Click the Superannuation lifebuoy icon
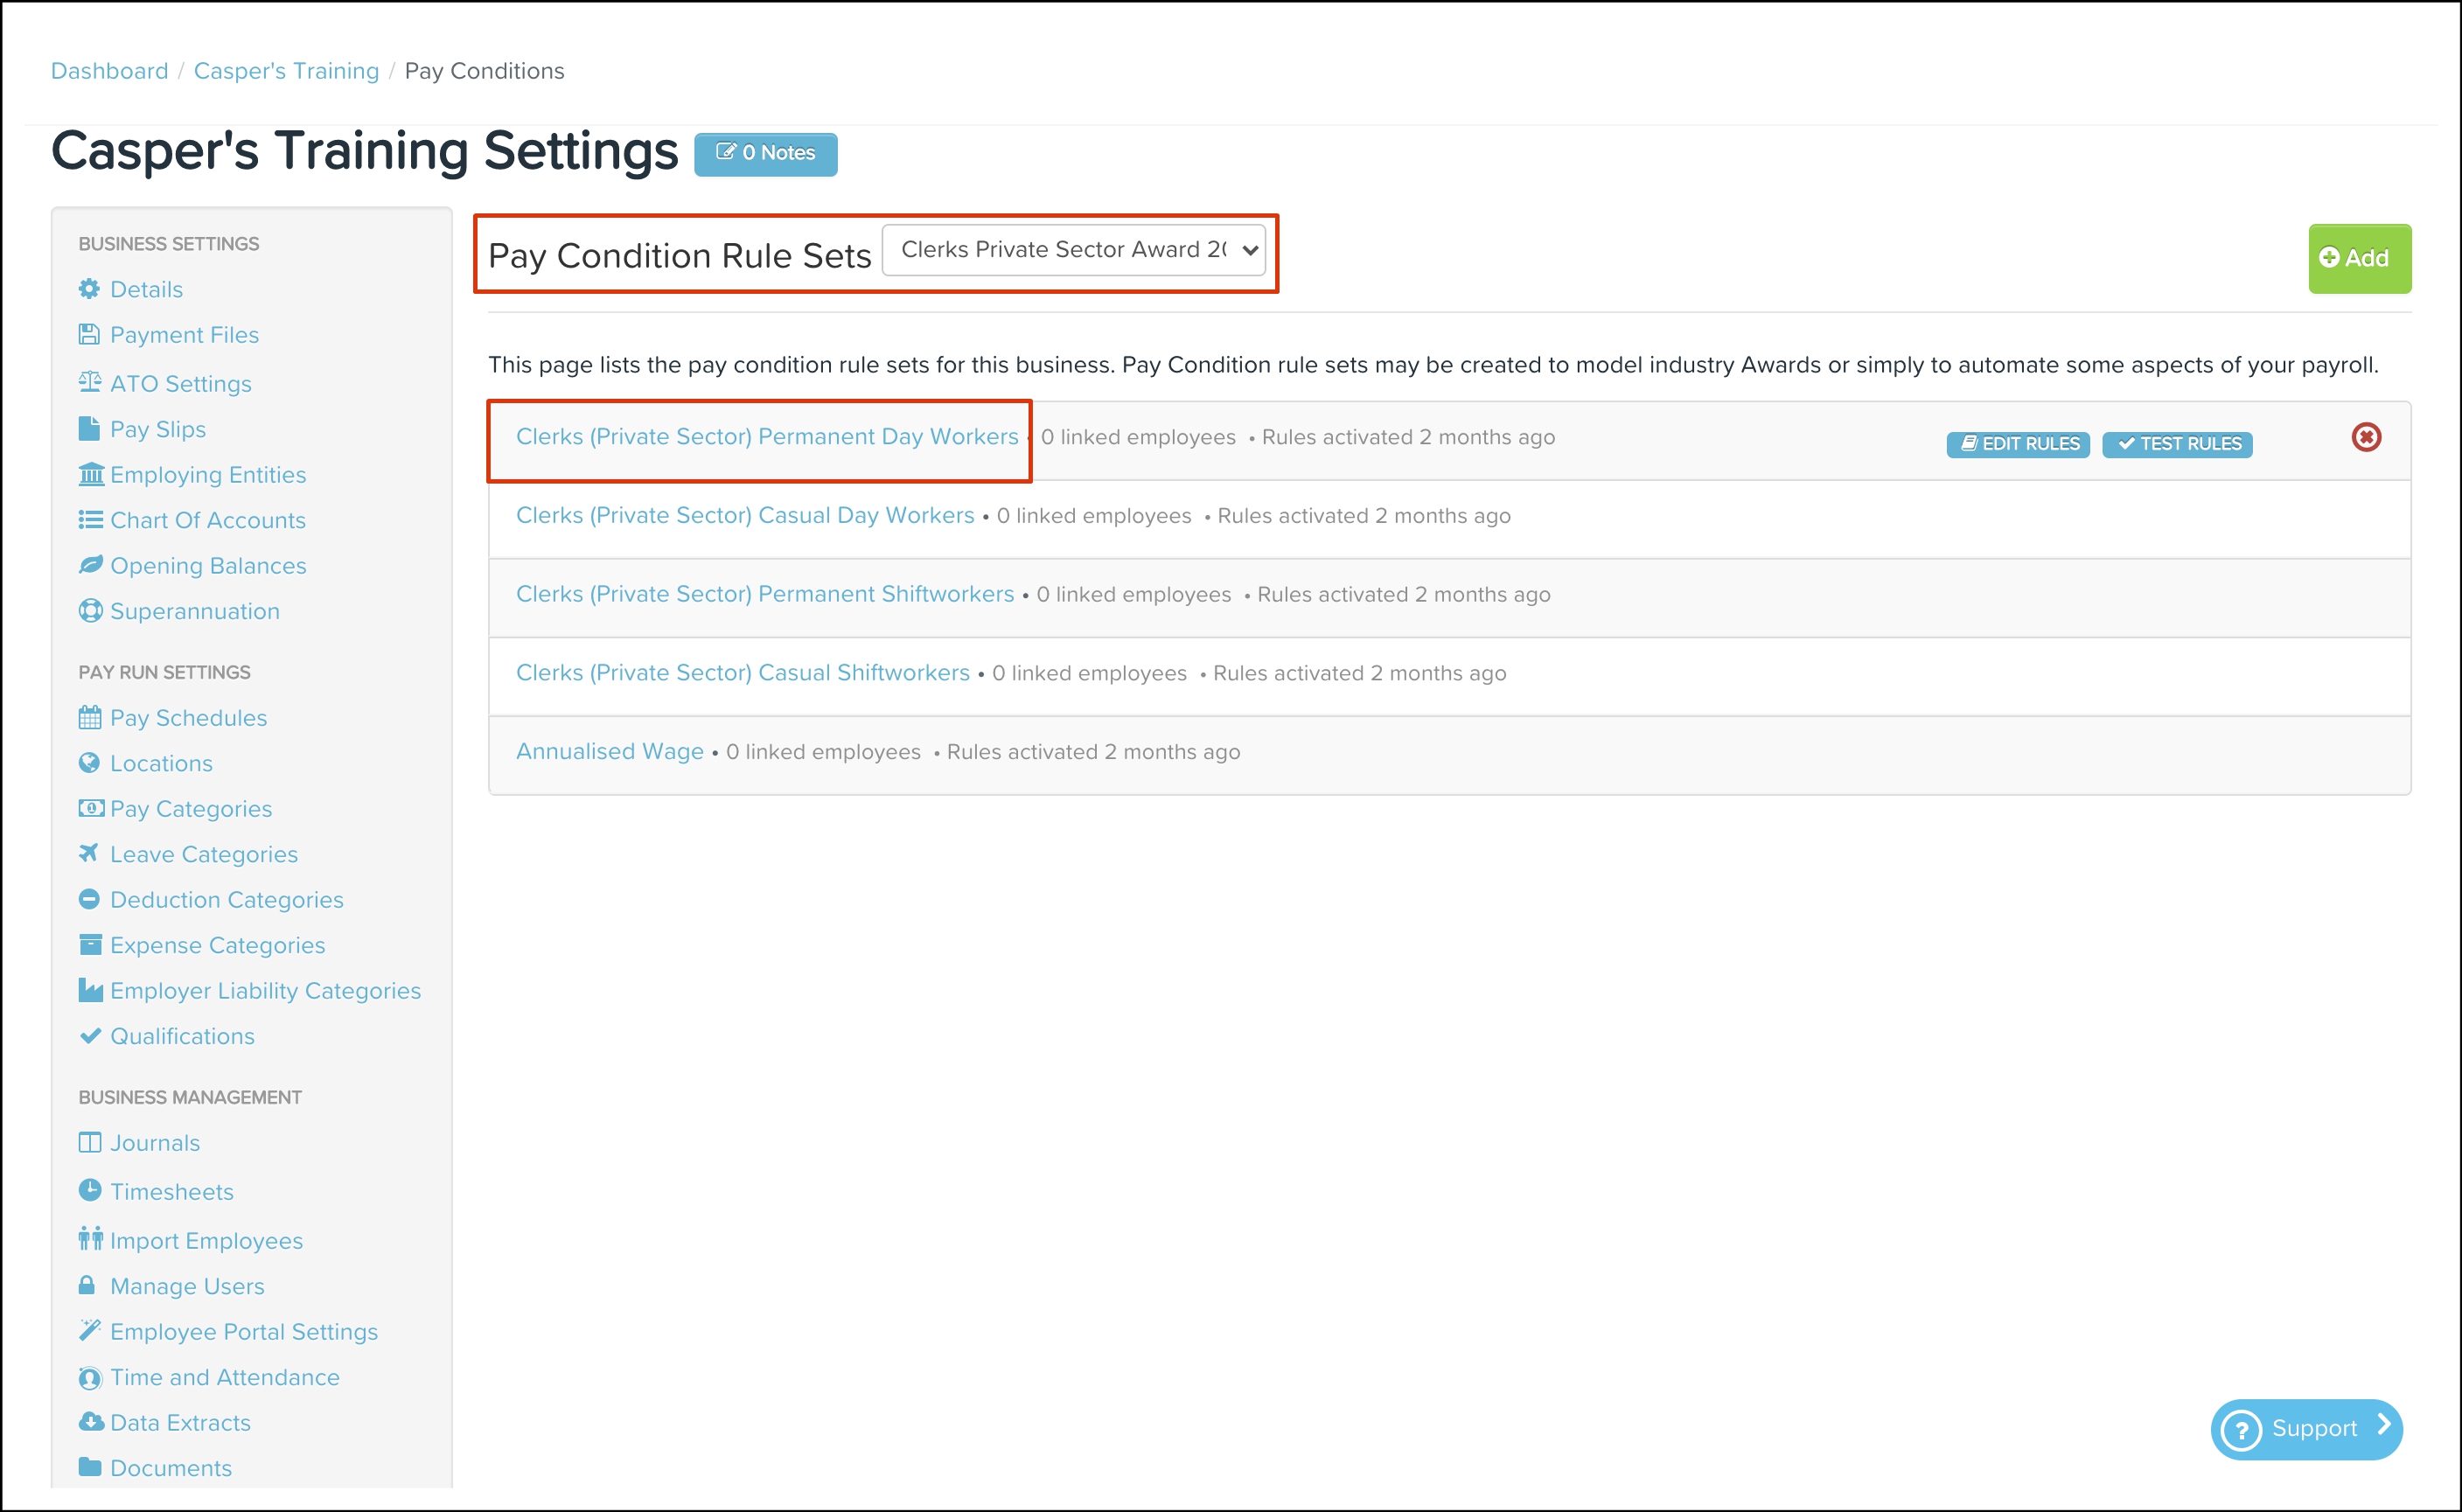The image size is (2462, 1512). point(90,611)
